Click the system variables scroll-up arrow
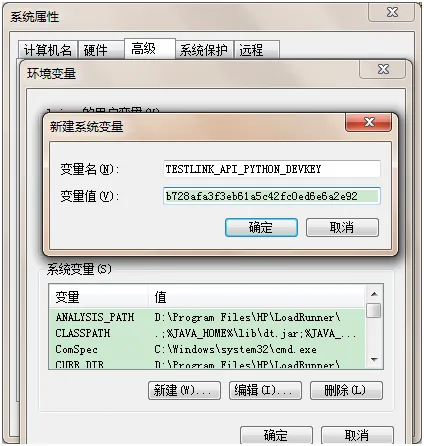The height and width of the screenshot is (446, 424). pos(374,294)
